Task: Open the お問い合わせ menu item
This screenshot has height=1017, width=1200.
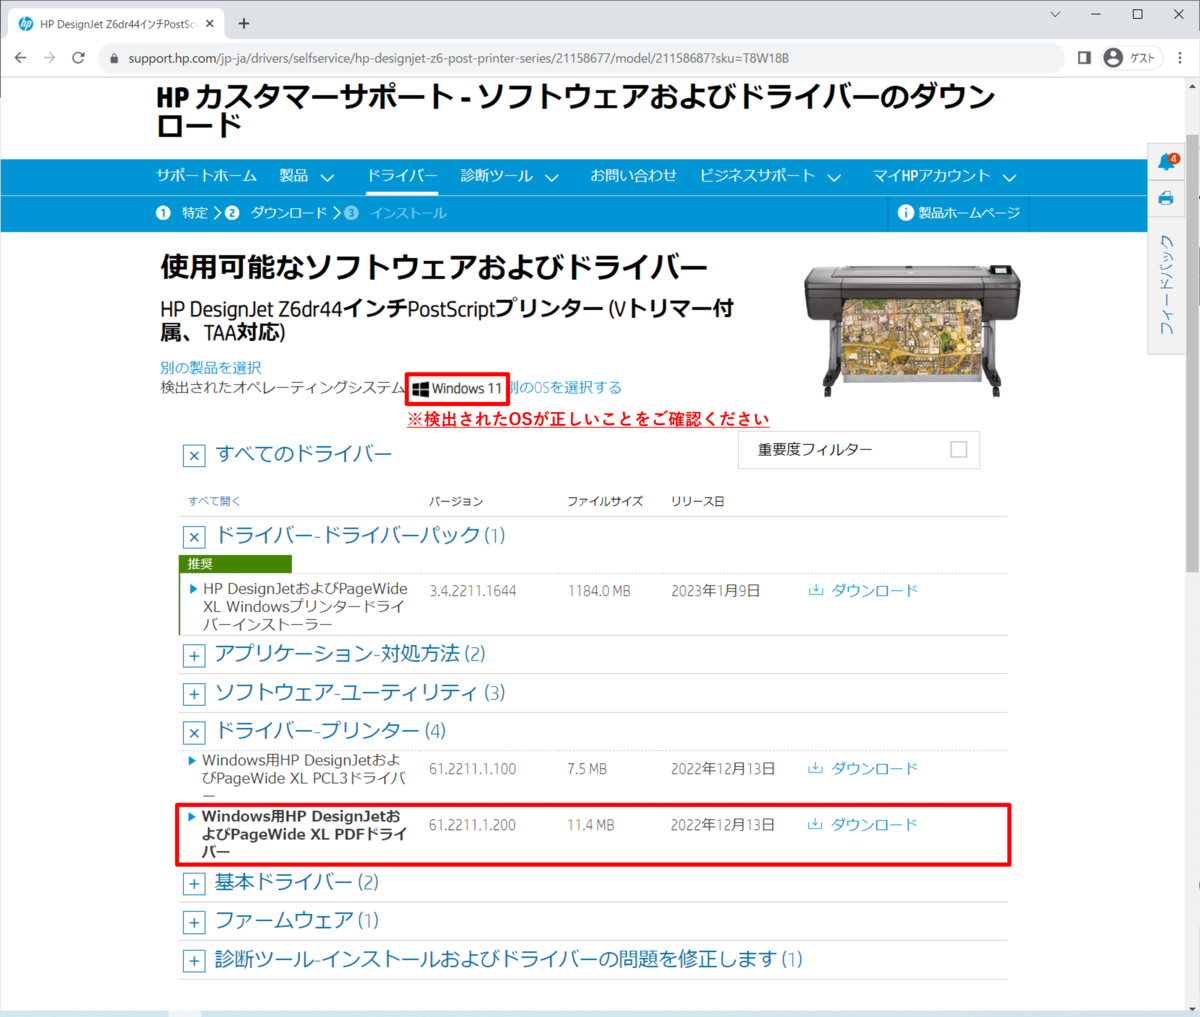Action: [x=633, y=176]
